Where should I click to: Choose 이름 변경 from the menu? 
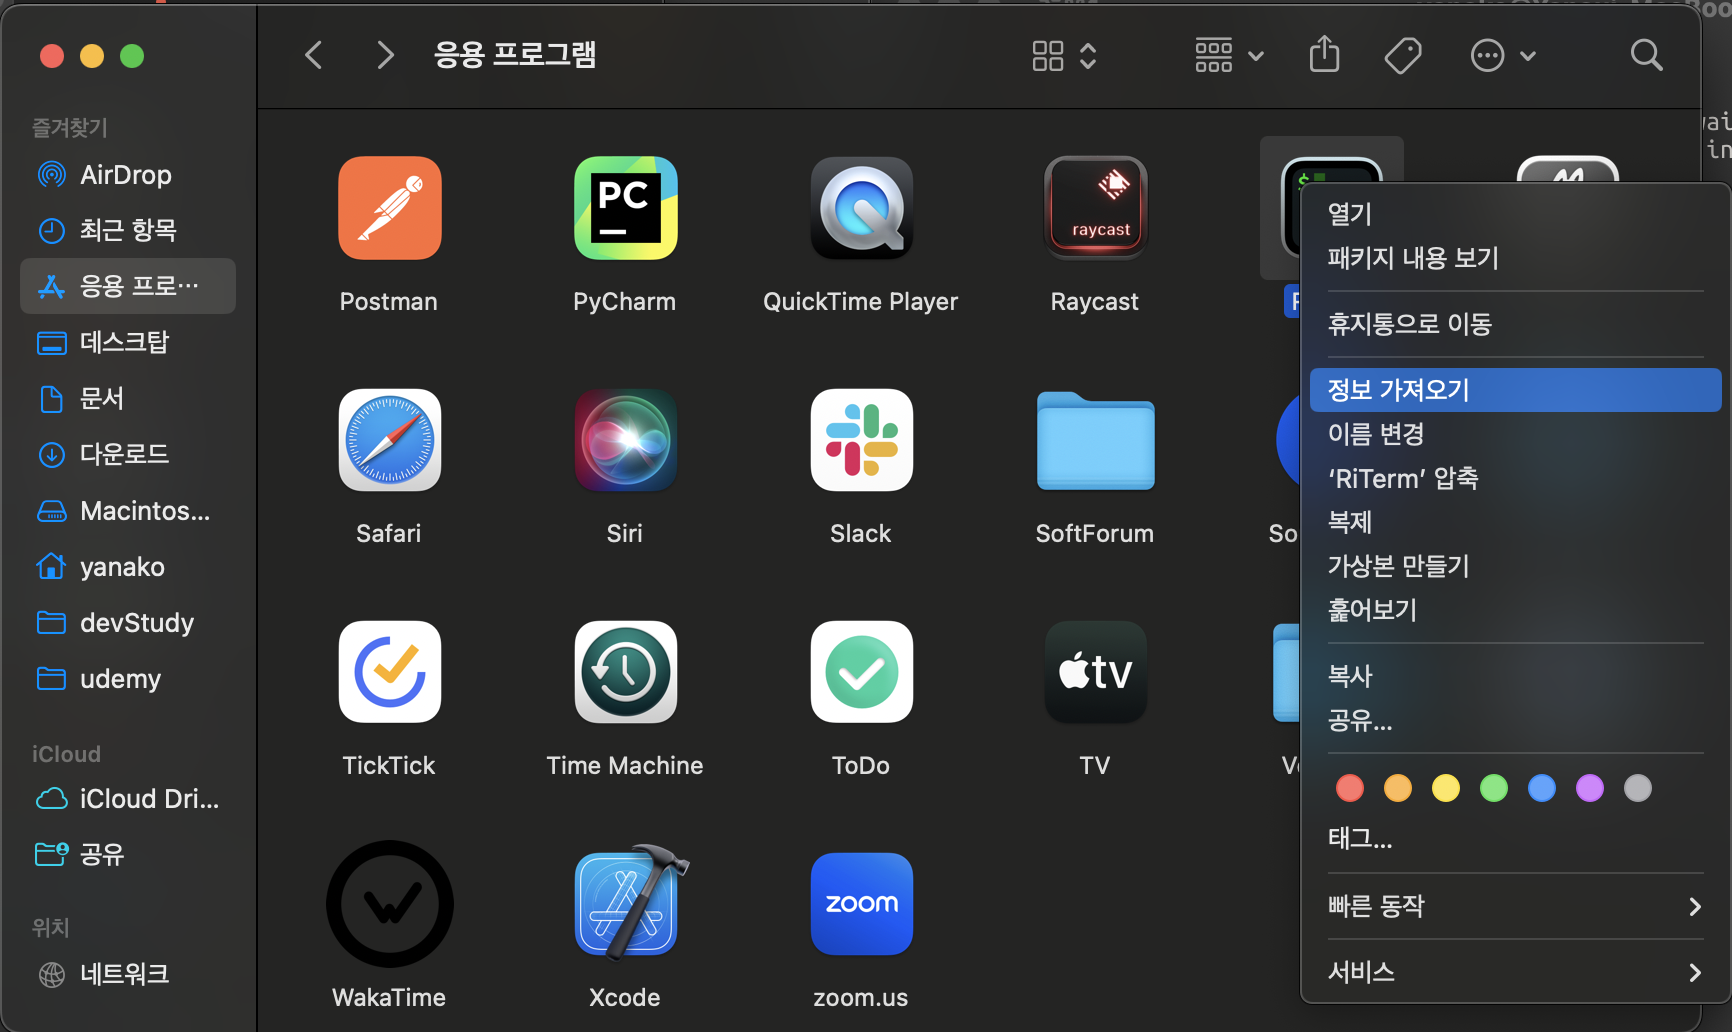coord(1515,434)
